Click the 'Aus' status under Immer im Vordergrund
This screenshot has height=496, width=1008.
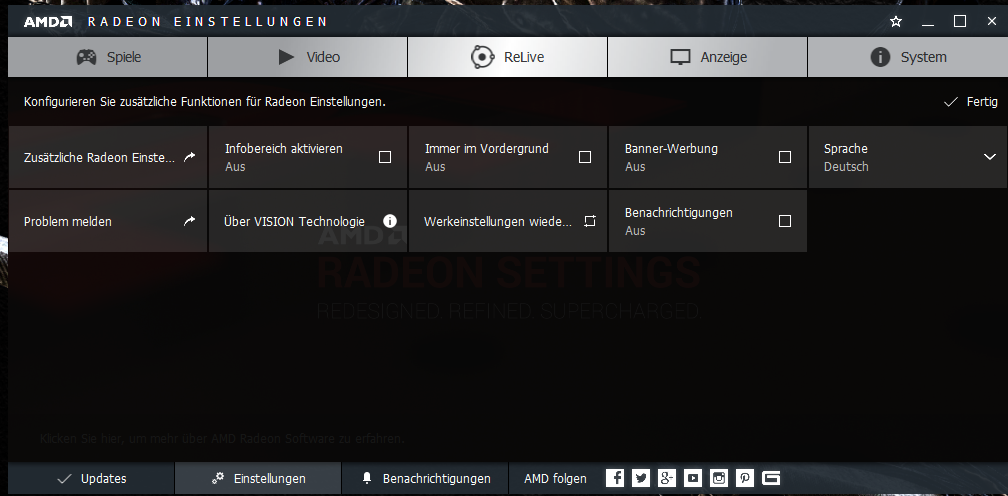tap(435, 166)
